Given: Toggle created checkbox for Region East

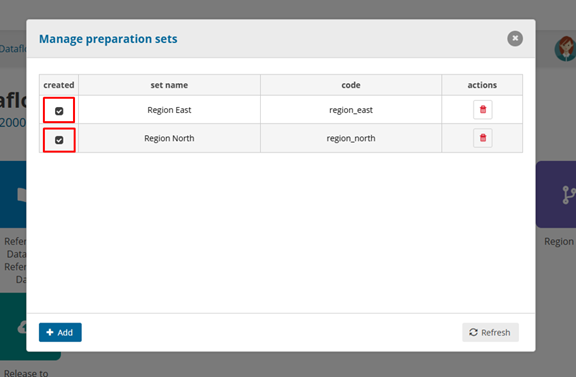Looking at the screenshot, I should (59, 111).
